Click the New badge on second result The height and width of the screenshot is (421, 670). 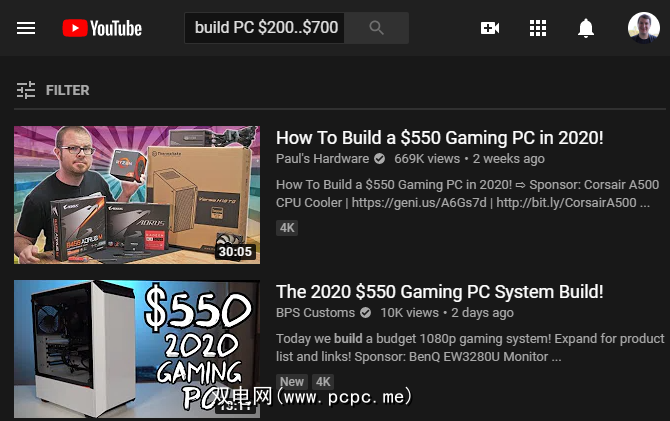292,382
